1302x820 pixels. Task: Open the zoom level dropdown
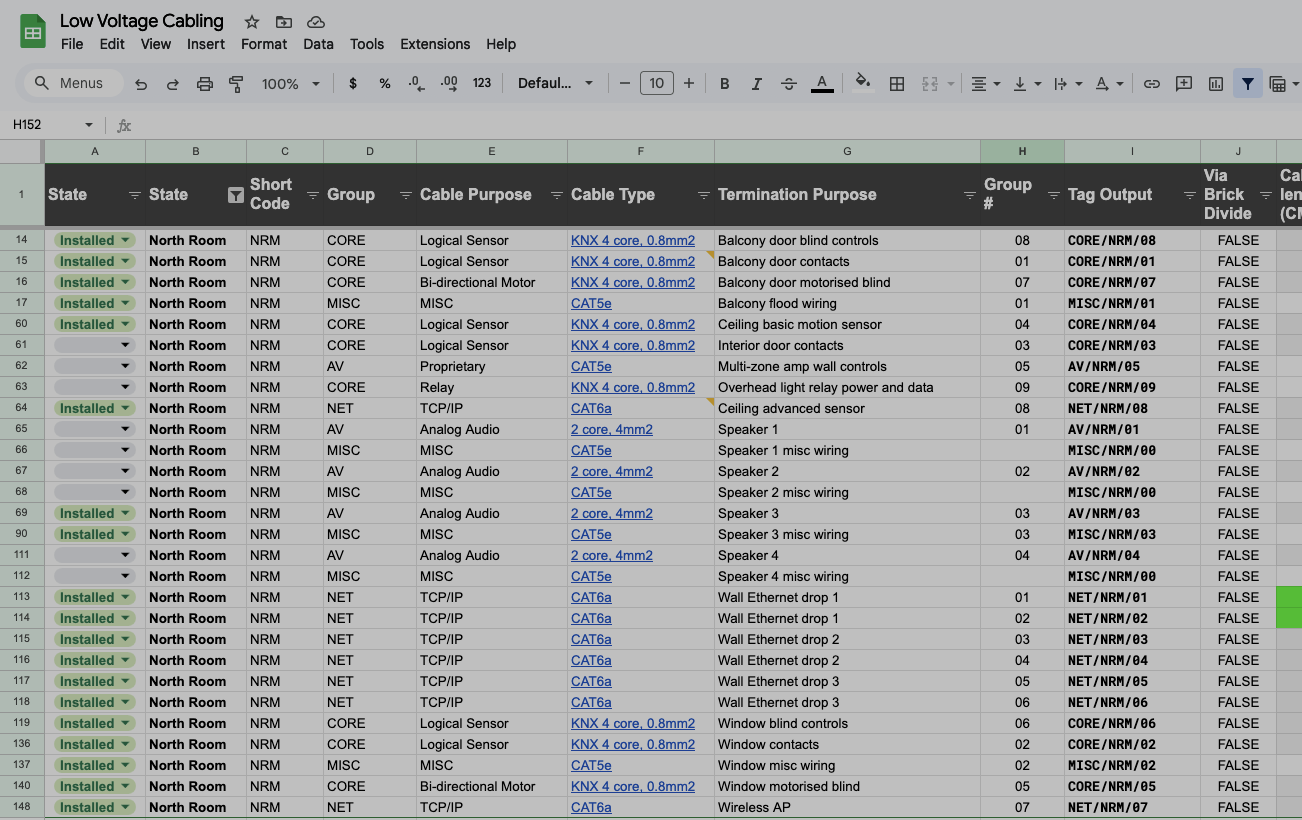[291, 84]
